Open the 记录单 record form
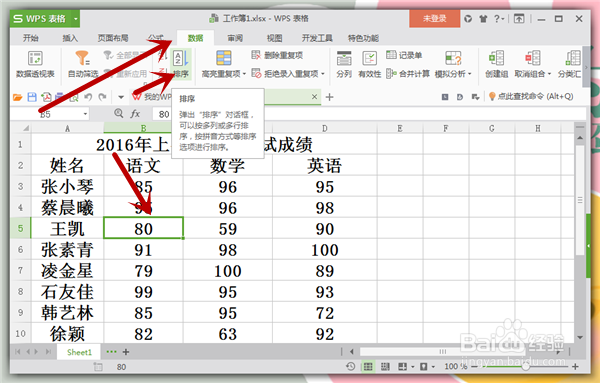The width and height of the screenshot is (600, 383). pyautogui.click(x=404, y=55)
